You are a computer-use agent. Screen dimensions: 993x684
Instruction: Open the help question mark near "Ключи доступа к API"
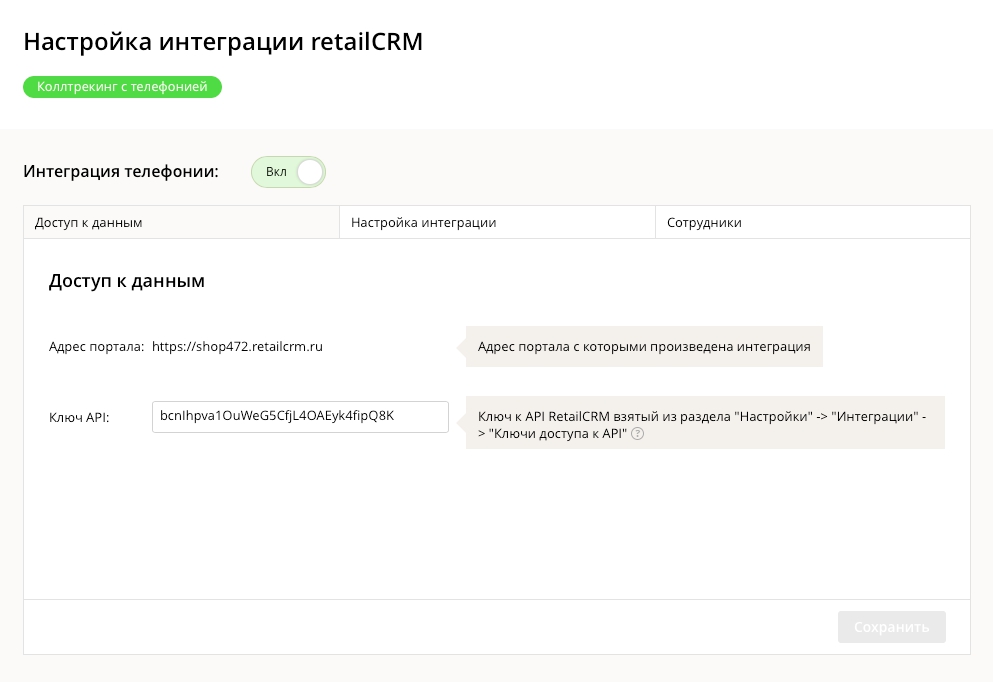[638, 434]
